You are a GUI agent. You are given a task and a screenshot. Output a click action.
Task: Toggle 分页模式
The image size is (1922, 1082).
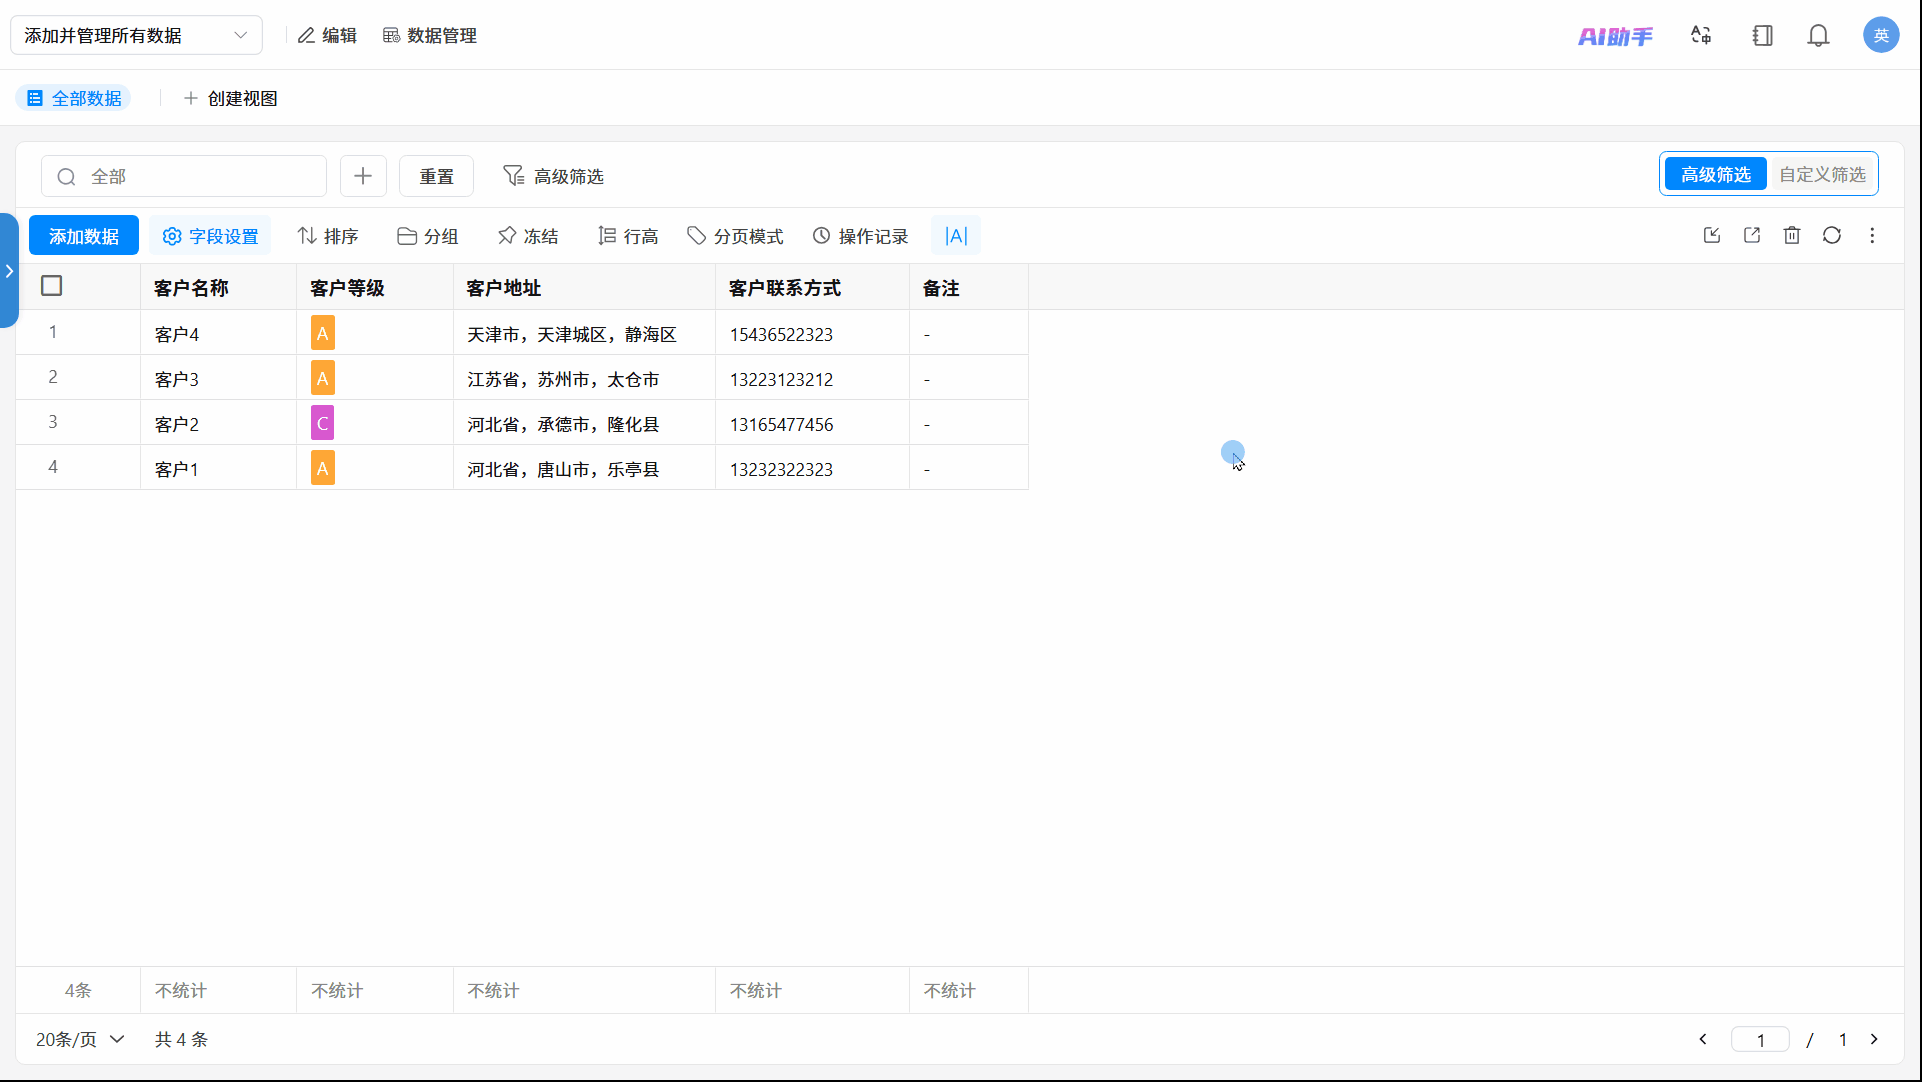click(735, 236)
